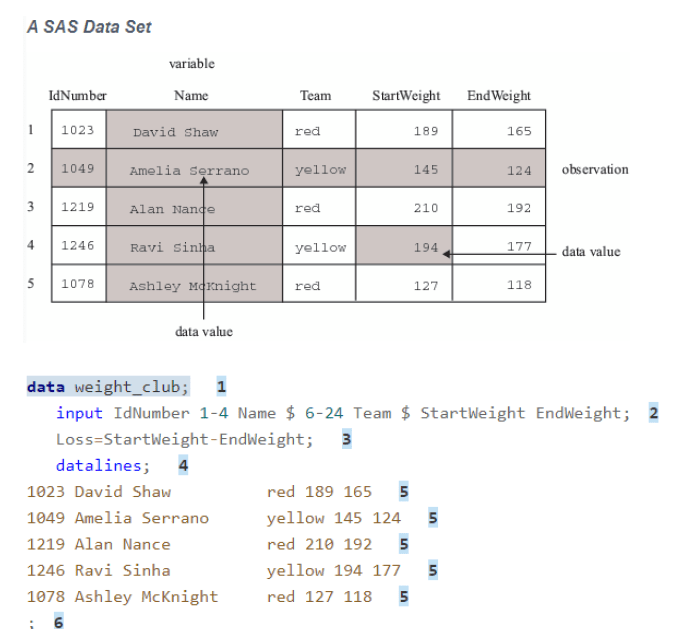Screen dimensions: 676x629
Task: Click the 'input' keyword in the code
Action: click(79, 413)
